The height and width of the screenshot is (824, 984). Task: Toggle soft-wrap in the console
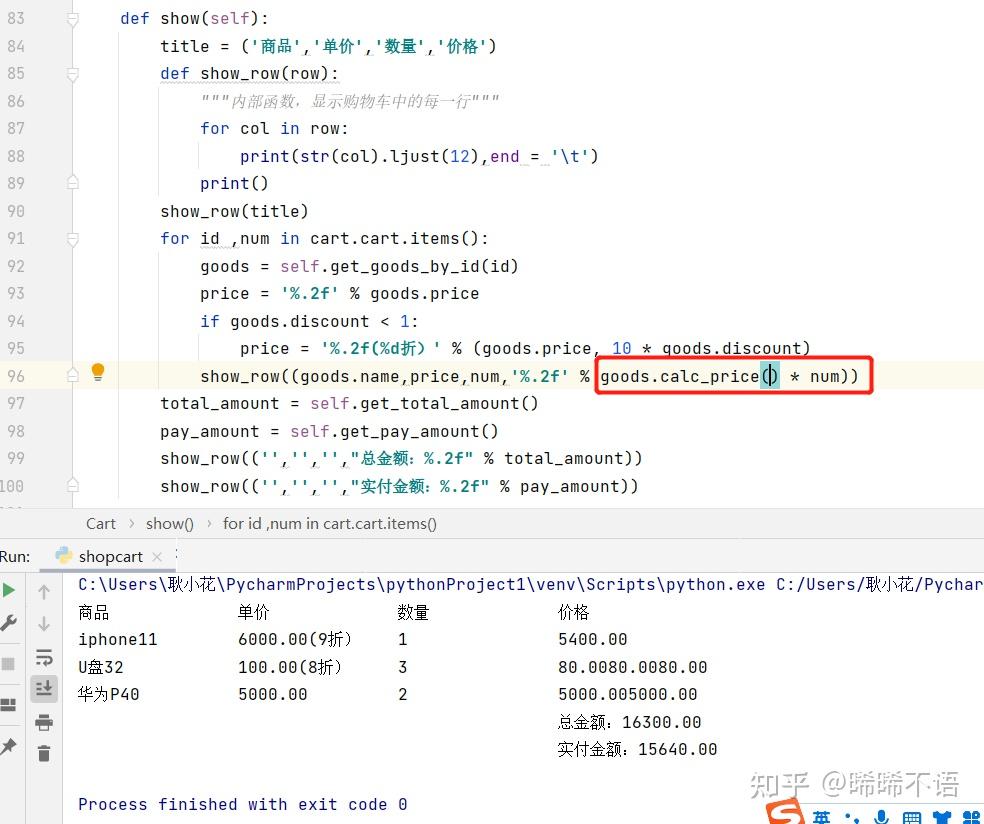click(x=42, y=657)
